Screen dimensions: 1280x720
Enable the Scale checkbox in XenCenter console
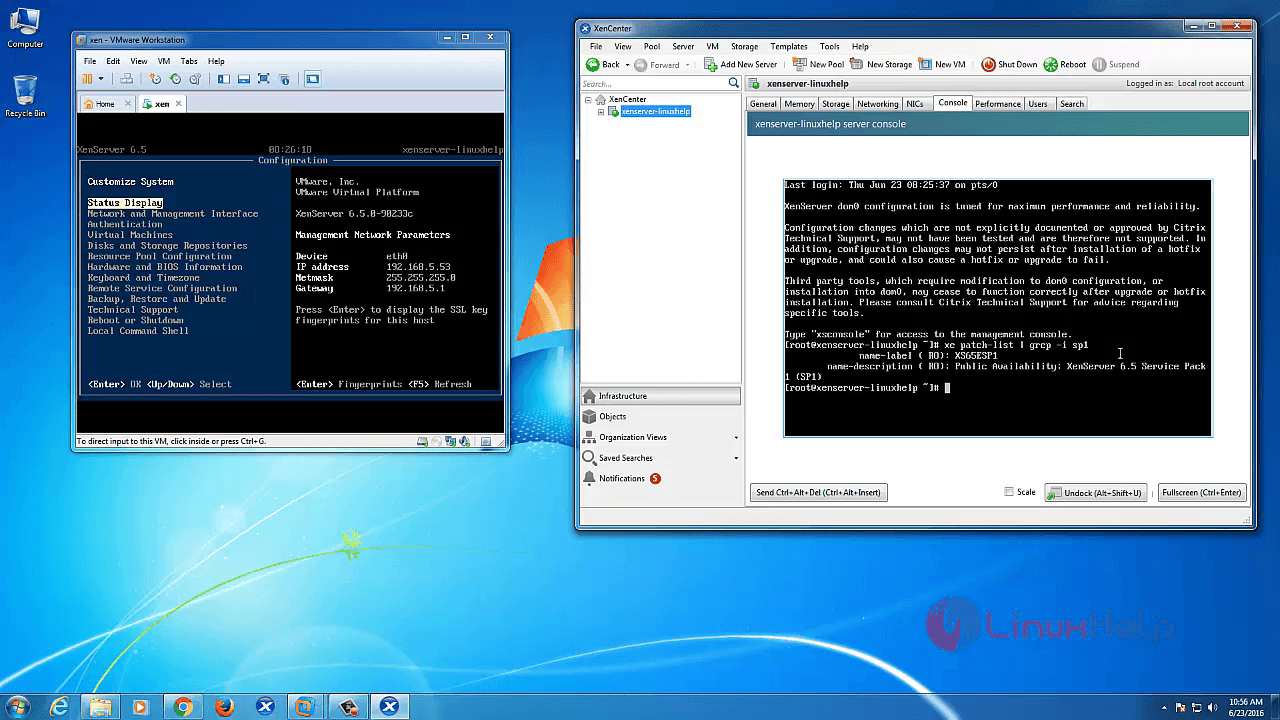point(1009,492)
